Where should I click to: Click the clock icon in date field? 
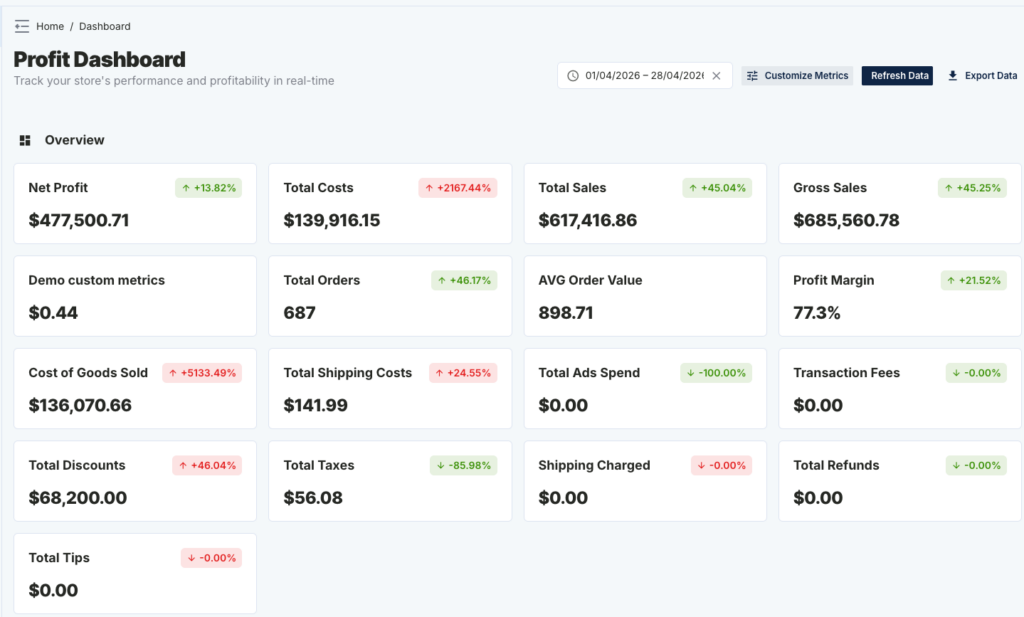tap(573, 76)
